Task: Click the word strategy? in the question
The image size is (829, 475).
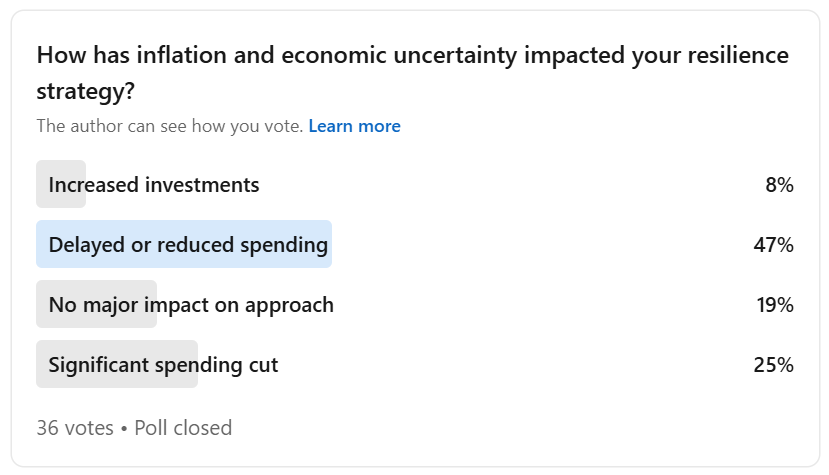Action: click(x=86, y=92)
